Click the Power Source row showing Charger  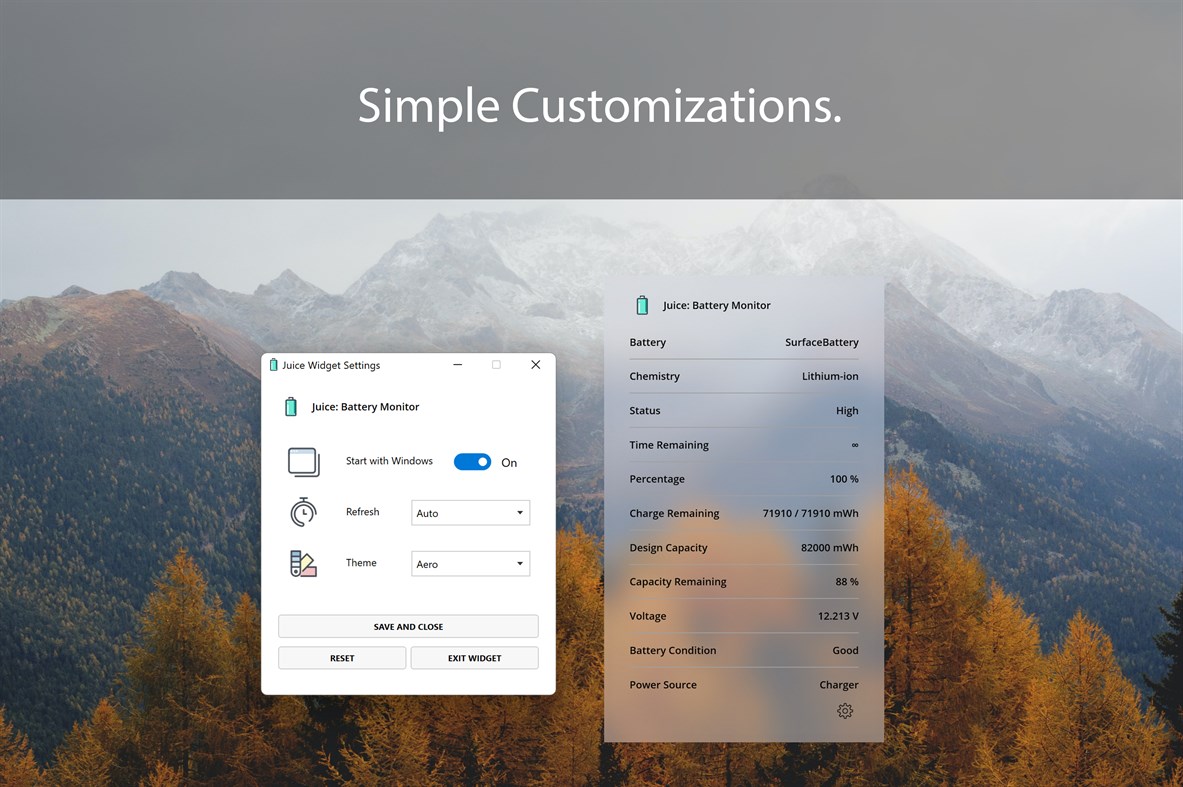[744, 684]
